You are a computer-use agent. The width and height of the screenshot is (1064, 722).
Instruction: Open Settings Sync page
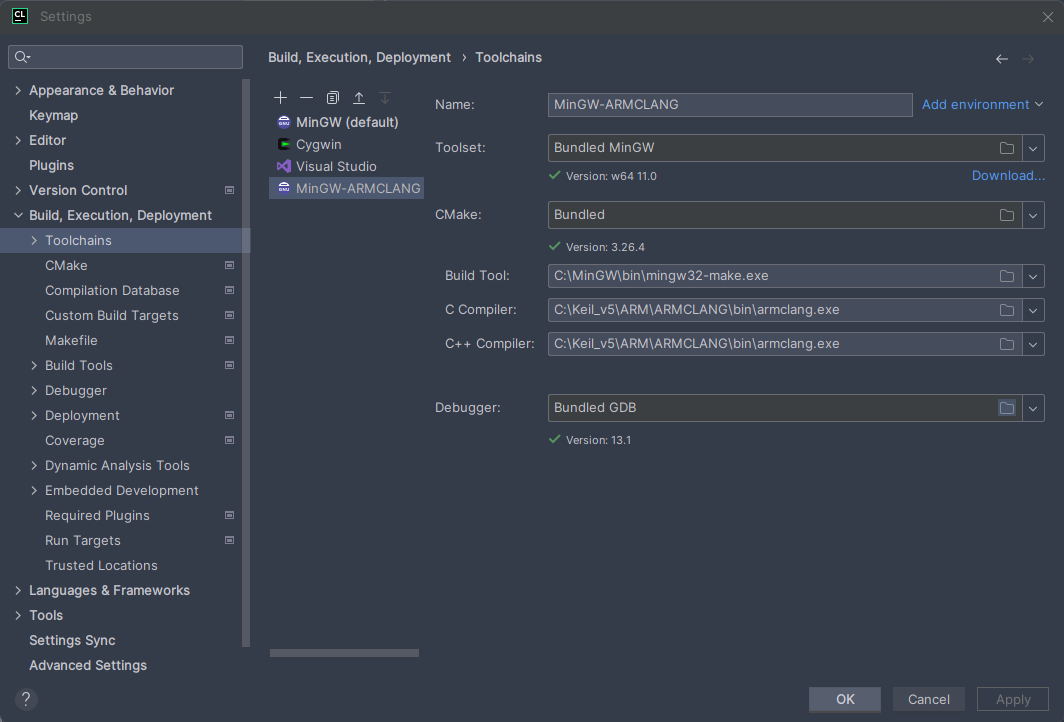[72, 641]
